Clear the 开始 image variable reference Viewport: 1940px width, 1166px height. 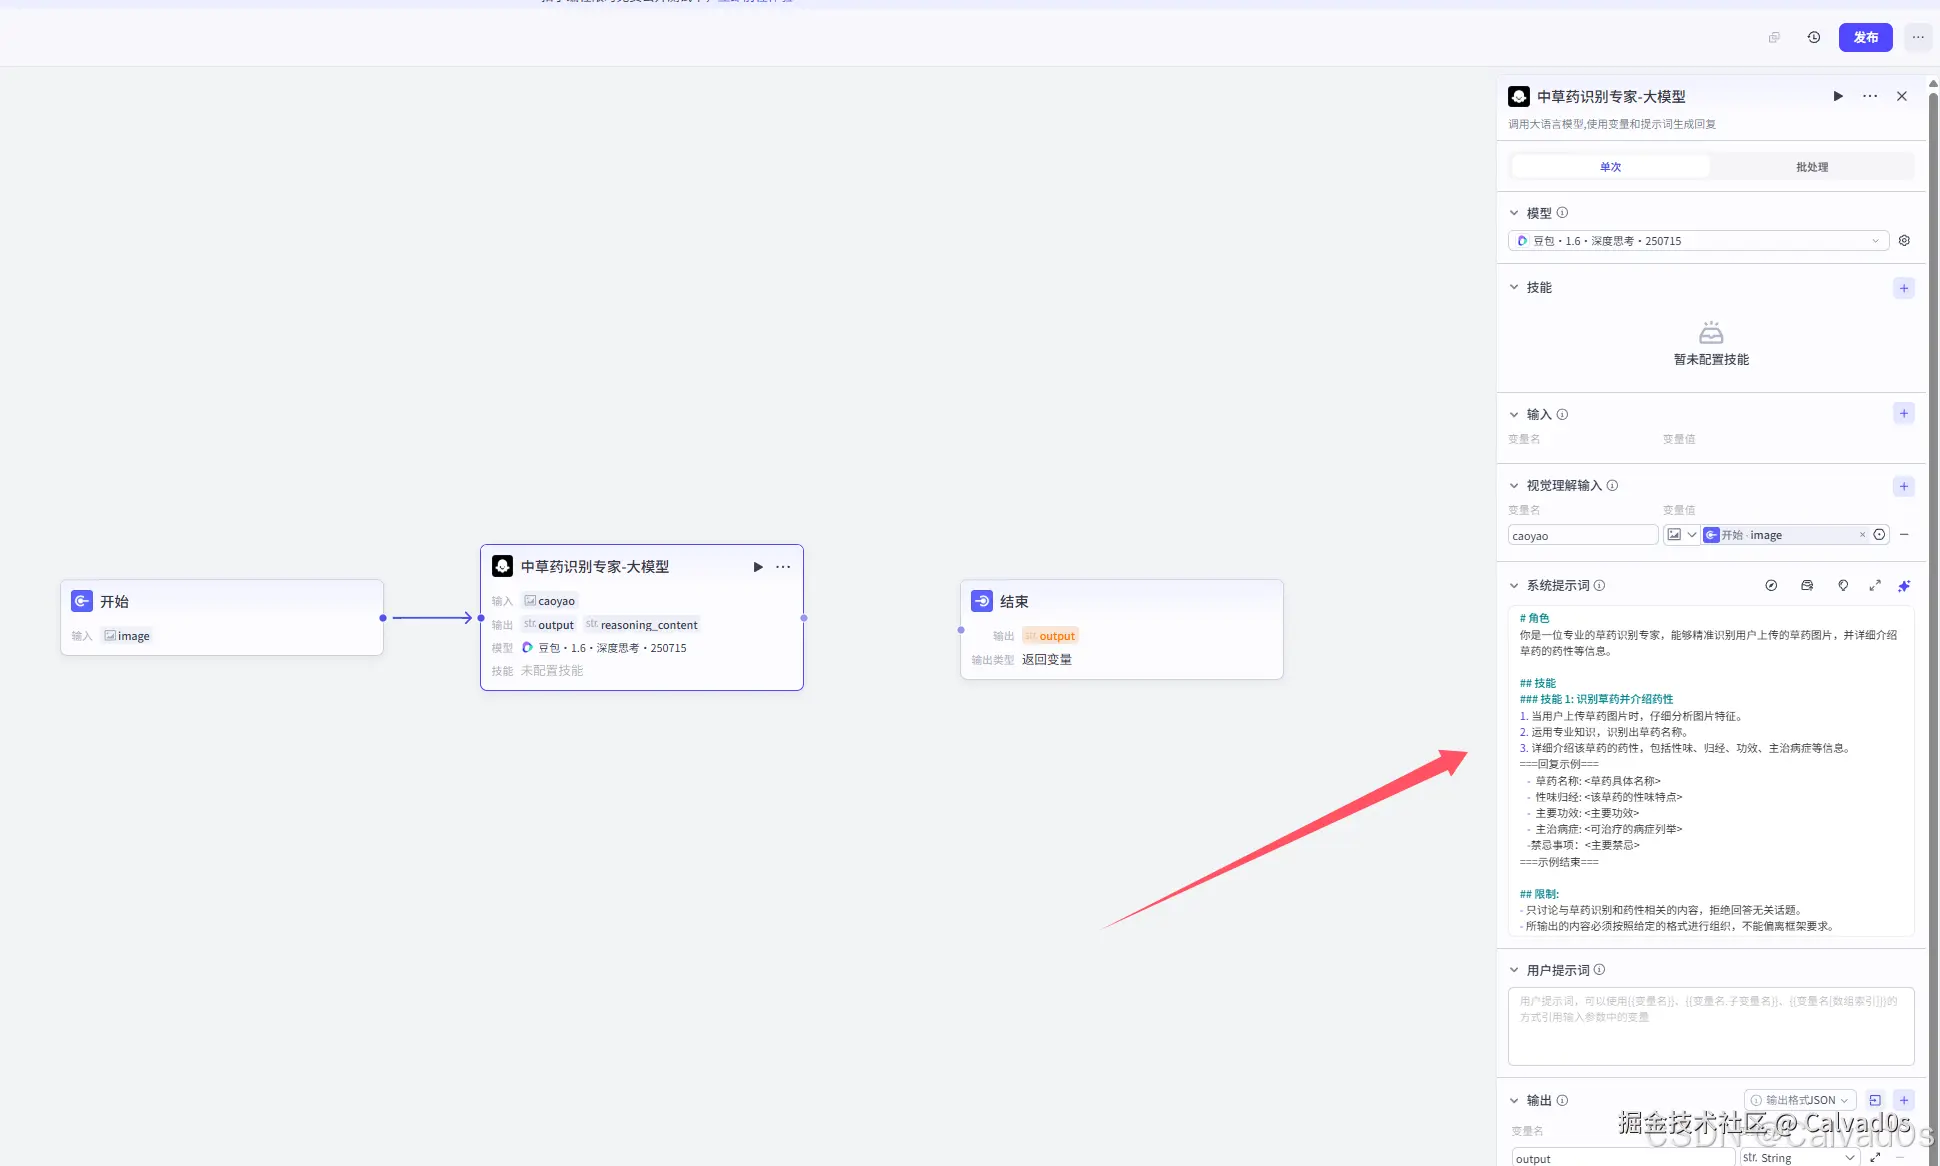pyautogui.click(x=1862, y=535)
